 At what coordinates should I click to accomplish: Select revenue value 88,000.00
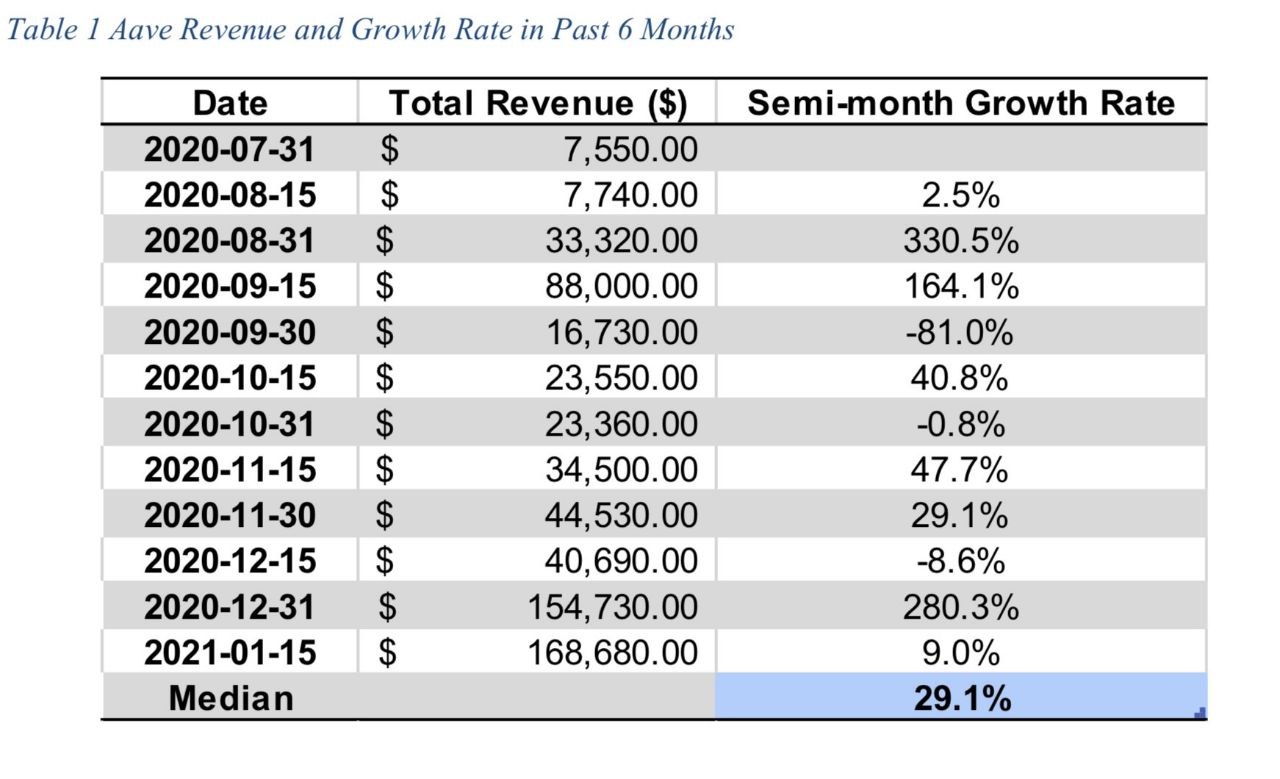621,287
